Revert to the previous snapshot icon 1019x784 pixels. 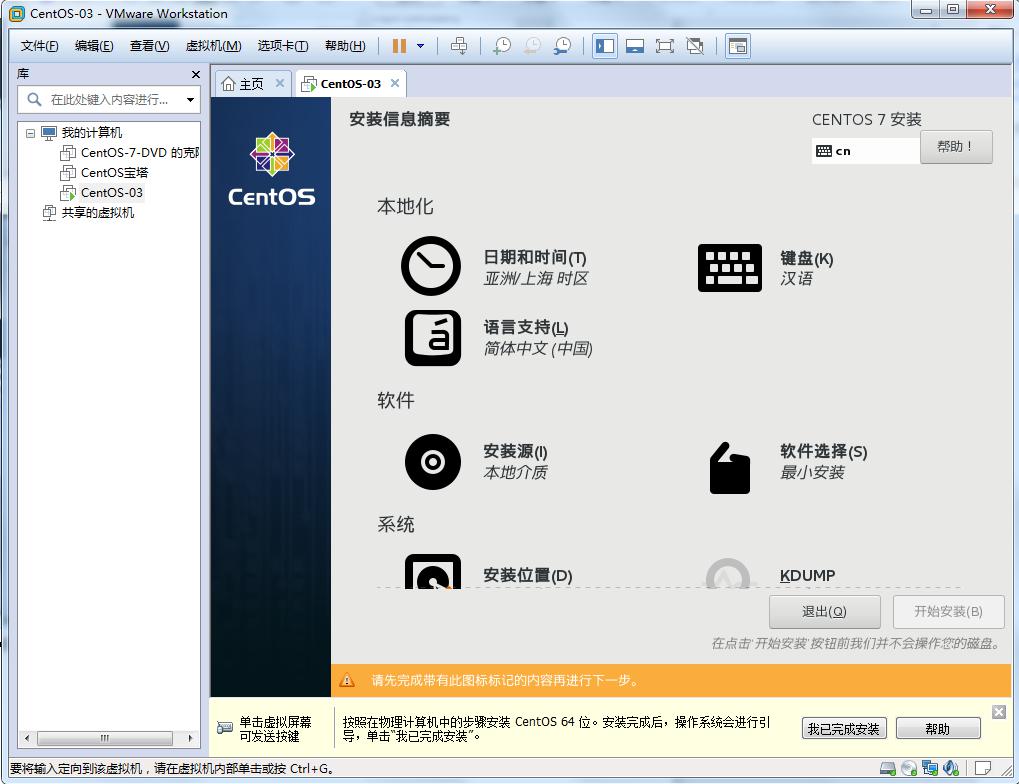tap(532, 46)
